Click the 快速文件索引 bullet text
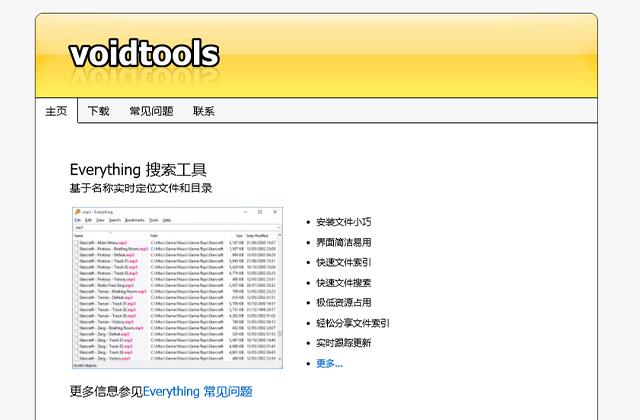The image size is (640, 420). [344, 262]
